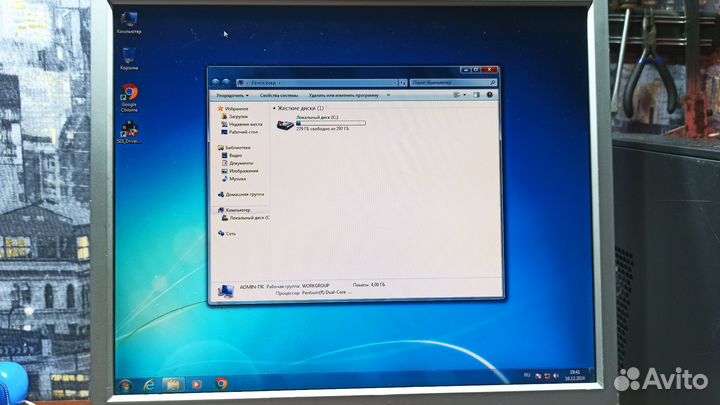This screenshot has height=405, width=720.
Task: Collapse the Жесткие диски group
Action: click(274, 107)
